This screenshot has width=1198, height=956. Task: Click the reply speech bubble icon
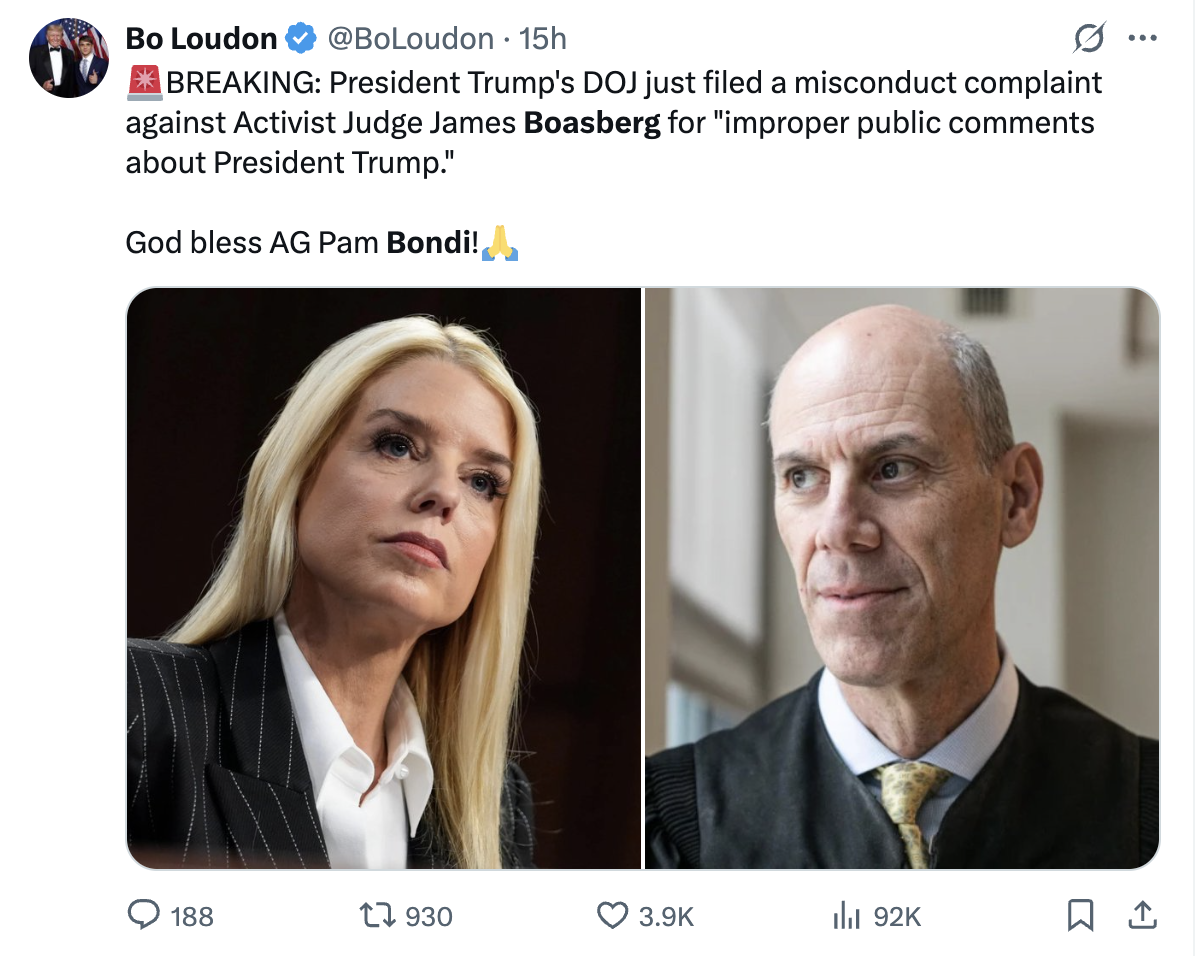[x=145, y=915]
